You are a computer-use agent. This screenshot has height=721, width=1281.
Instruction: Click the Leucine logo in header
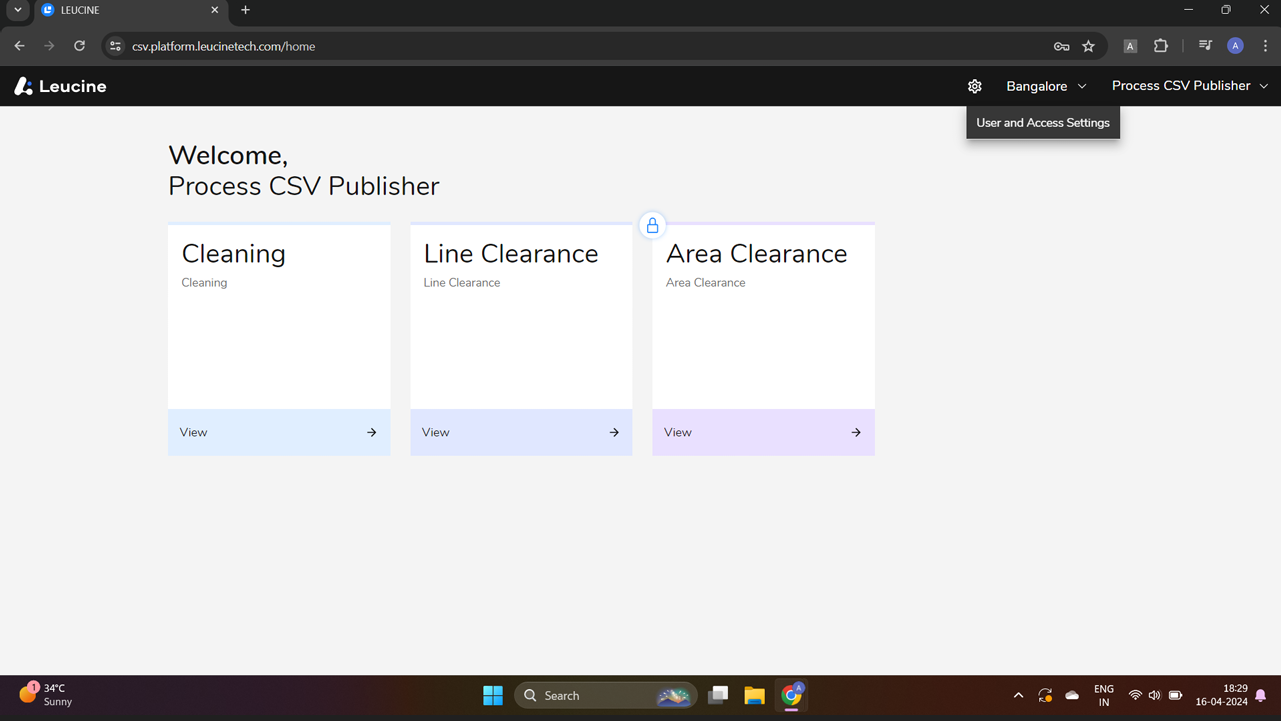point(60,86)
